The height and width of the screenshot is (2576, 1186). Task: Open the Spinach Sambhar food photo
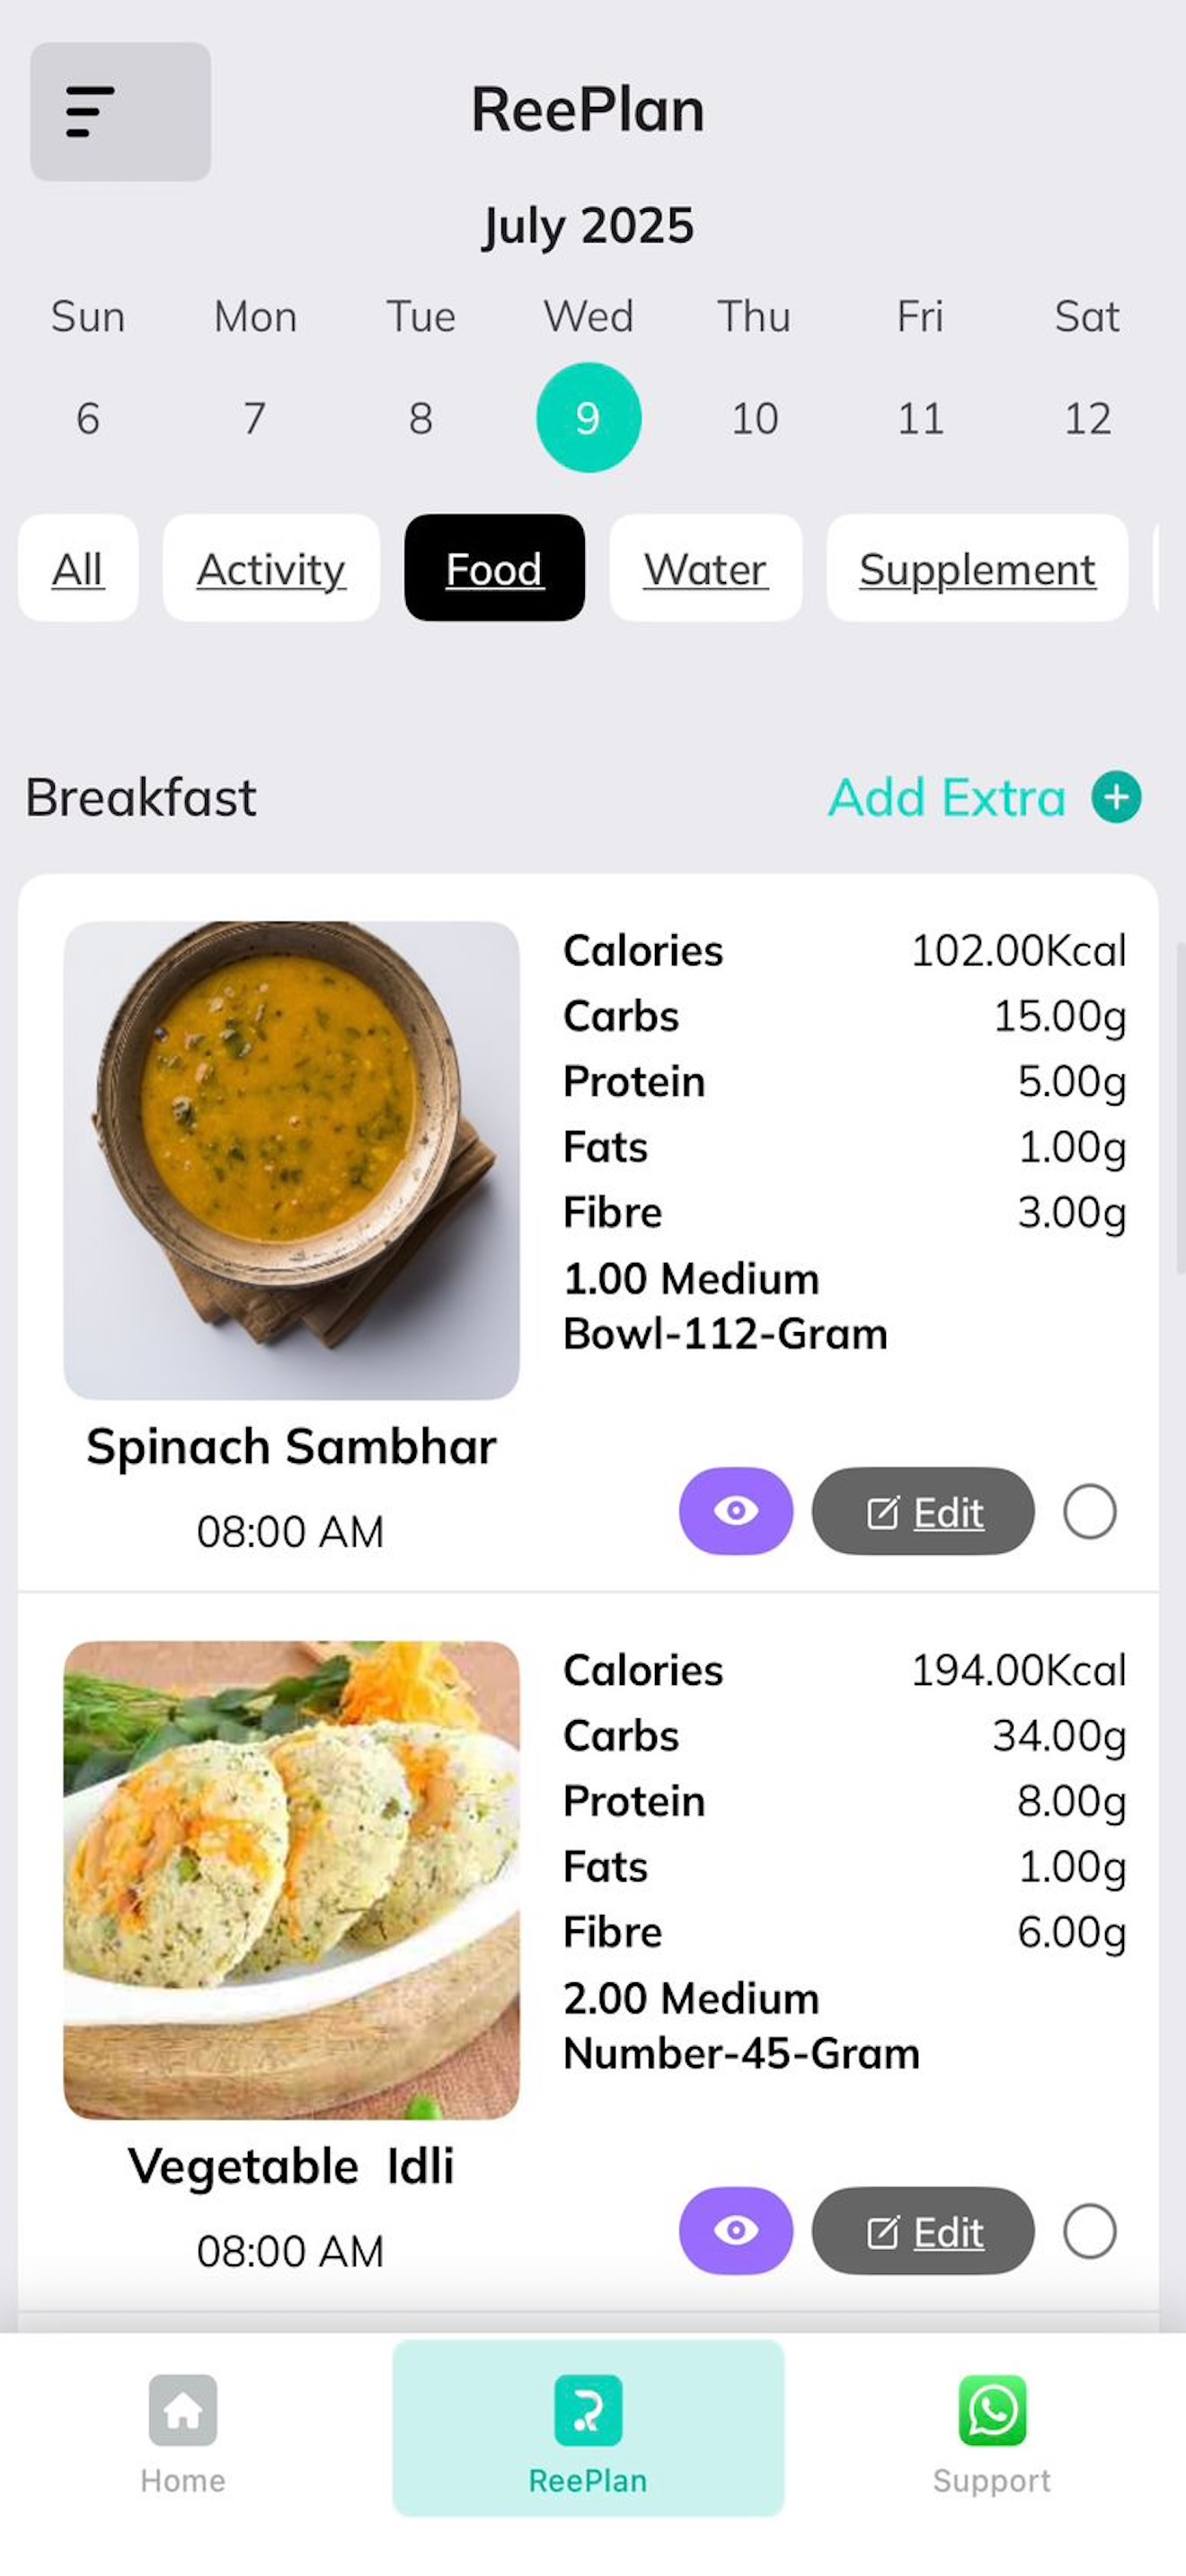pos(291,1160)
